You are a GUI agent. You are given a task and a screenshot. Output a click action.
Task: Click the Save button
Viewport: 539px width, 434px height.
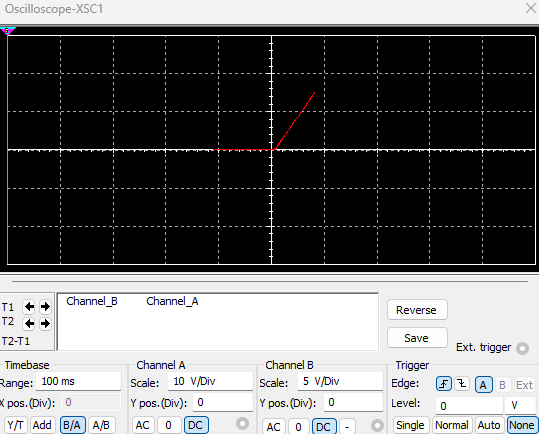click(417, 338)
